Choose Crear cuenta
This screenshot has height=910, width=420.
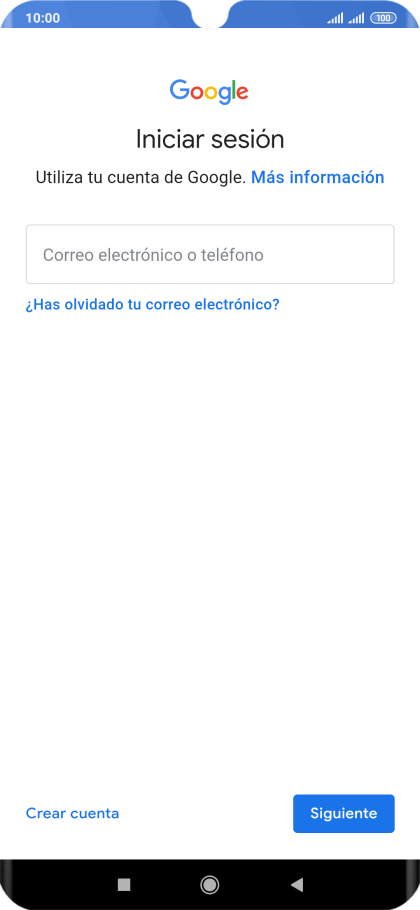(x=73, y=813)
